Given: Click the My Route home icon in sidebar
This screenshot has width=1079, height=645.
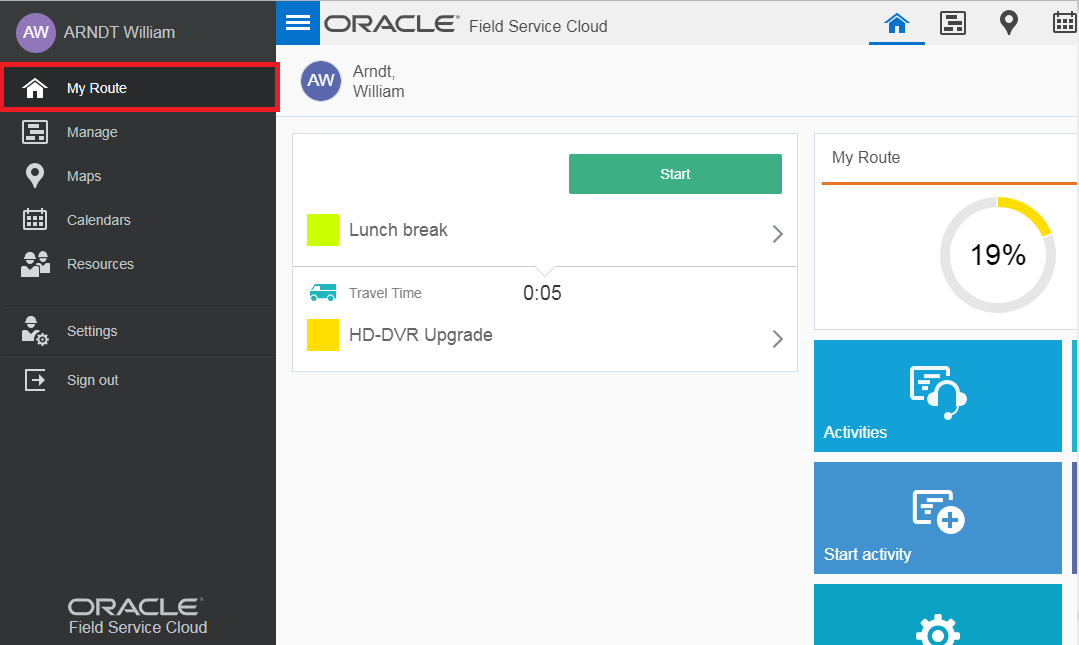Looking at the screenshot, I should pos(34,88).
